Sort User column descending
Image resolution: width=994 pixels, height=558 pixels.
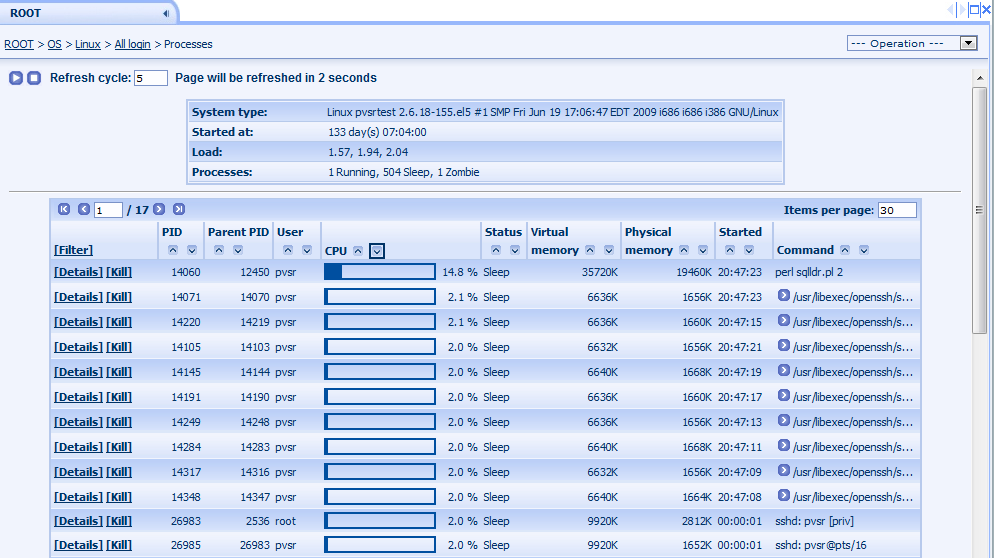[x=307, y=250]
